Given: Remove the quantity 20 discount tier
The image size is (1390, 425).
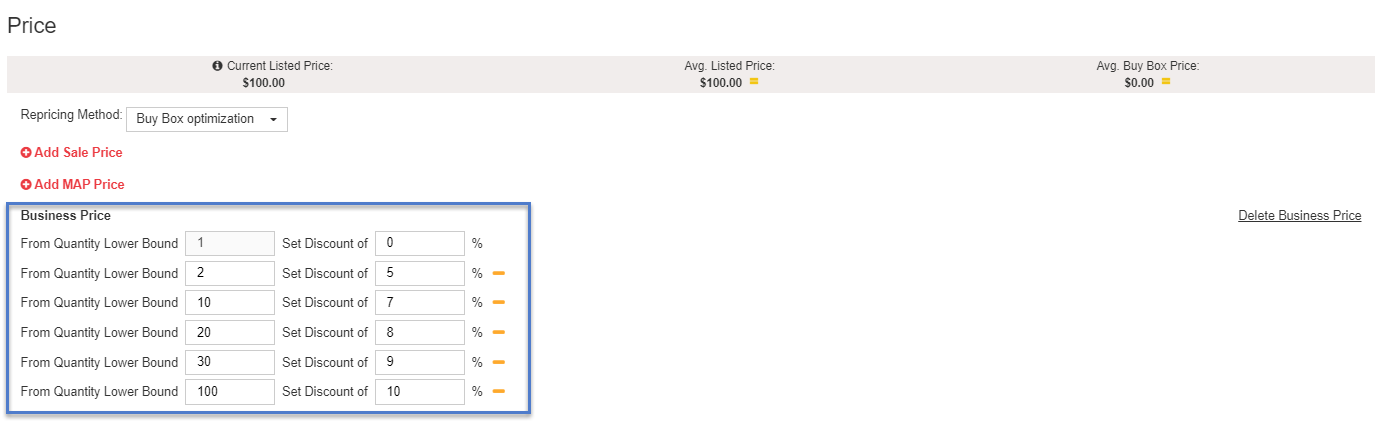Looking at the screenshot, I should click(x=498, y=332).
